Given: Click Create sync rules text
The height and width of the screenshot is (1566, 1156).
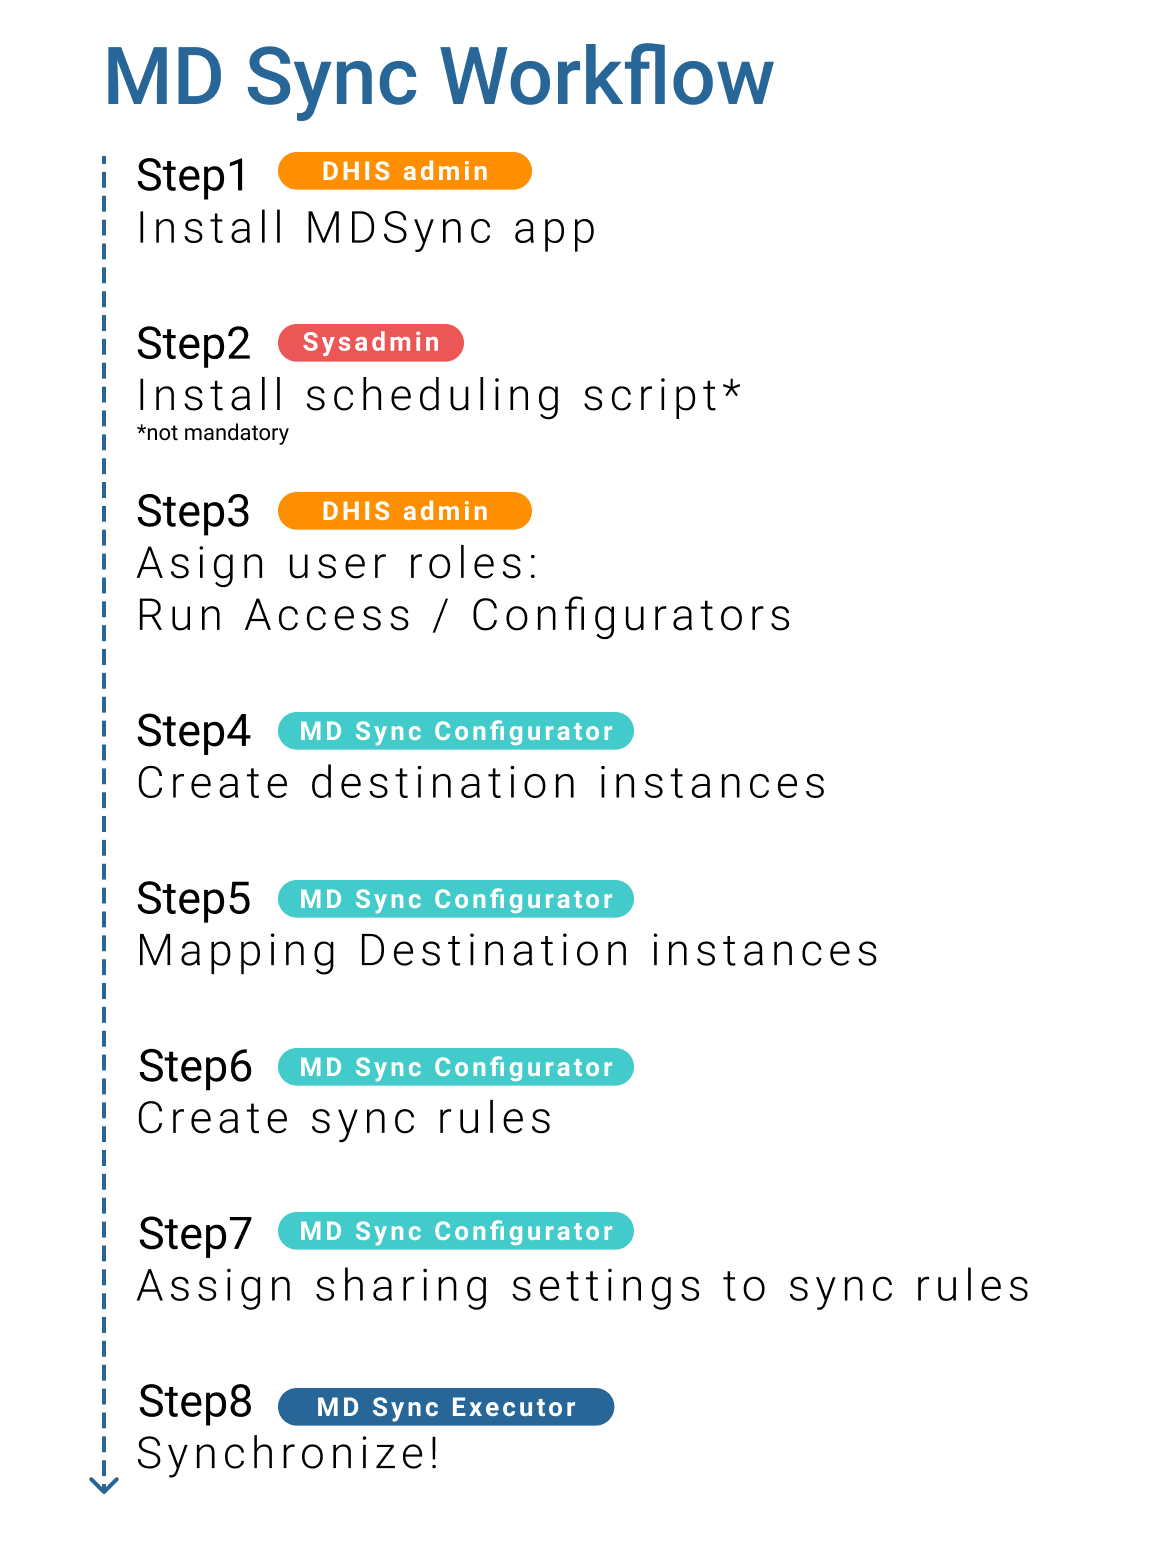Looking at the screenshot, I should 345,1119.
